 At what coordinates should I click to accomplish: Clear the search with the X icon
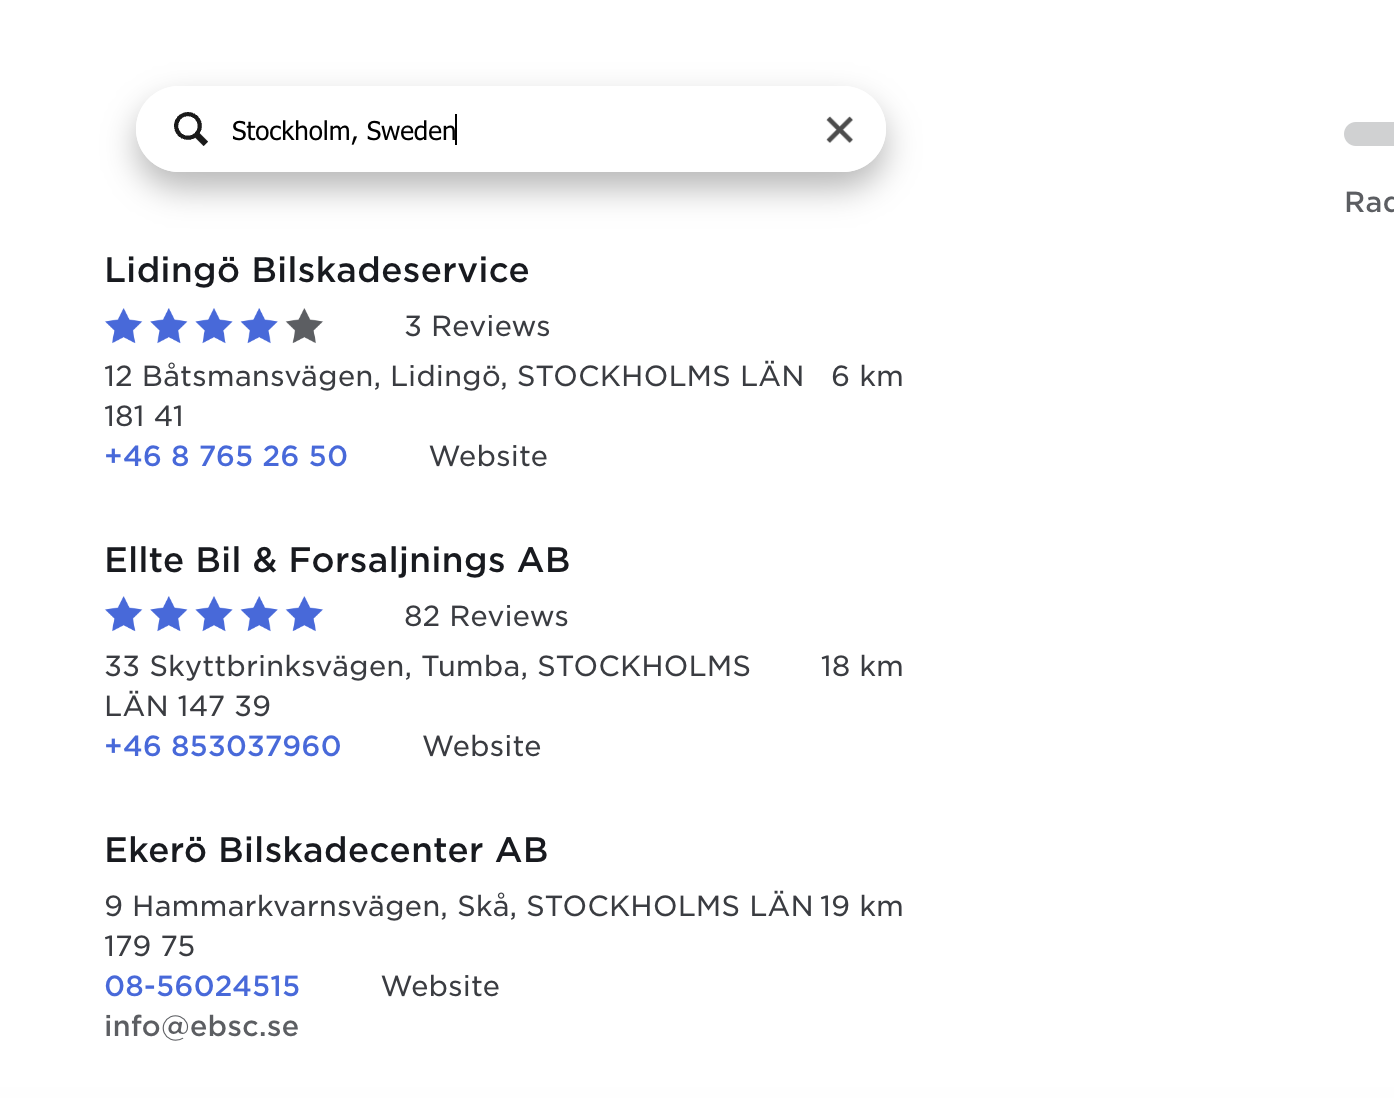839,129
